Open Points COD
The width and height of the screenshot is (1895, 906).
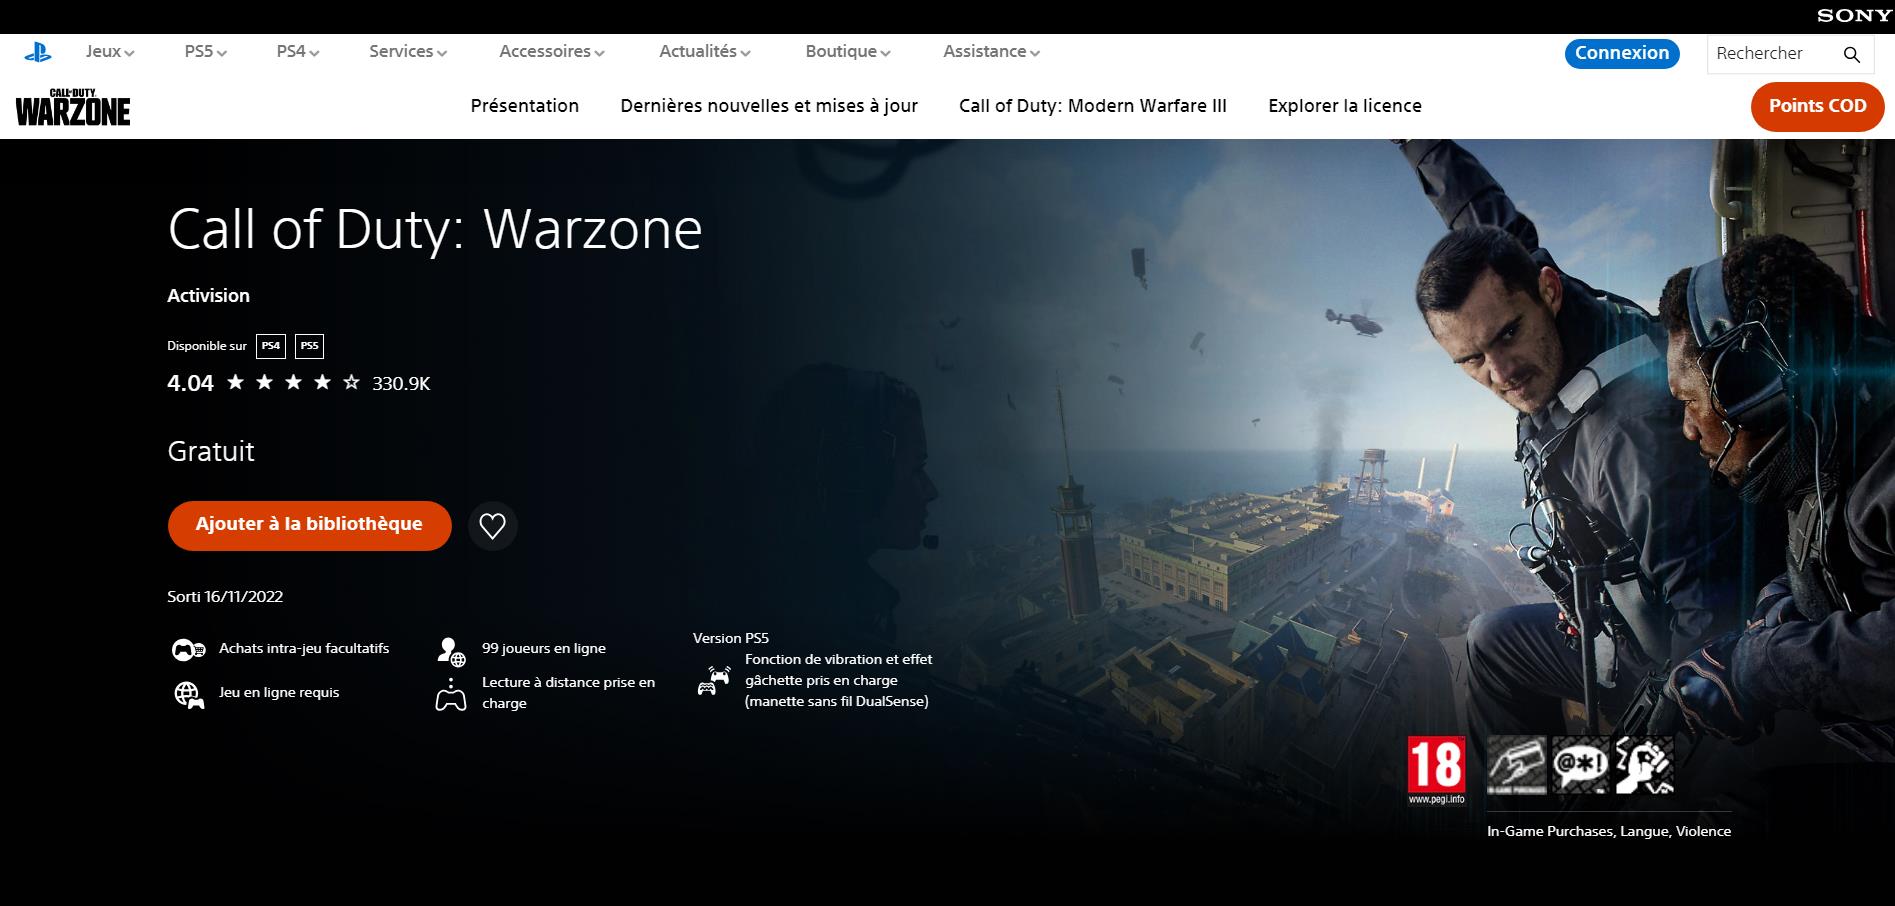[x=1816, y=106]
